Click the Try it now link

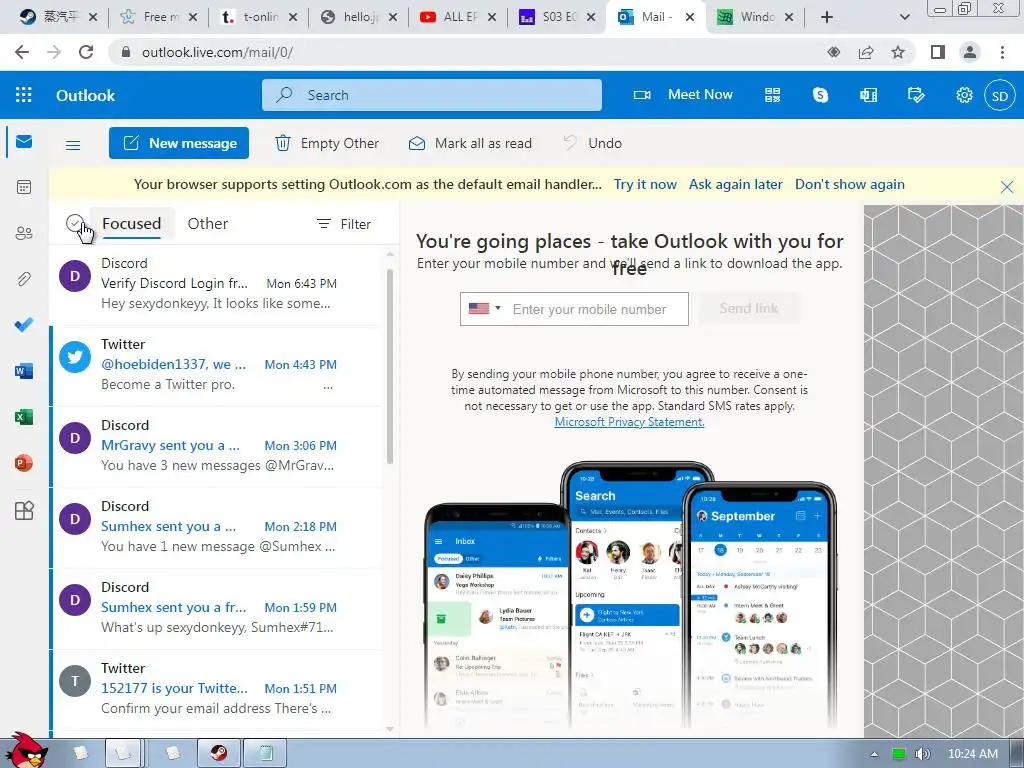tap(645, 184)
